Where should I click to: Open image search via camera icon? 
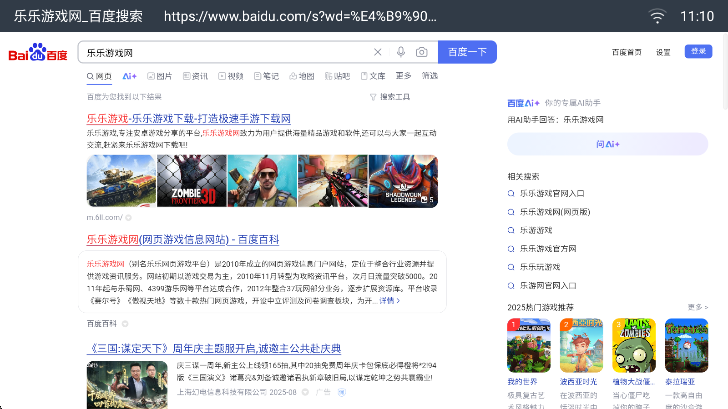click(x=422, y=52)
